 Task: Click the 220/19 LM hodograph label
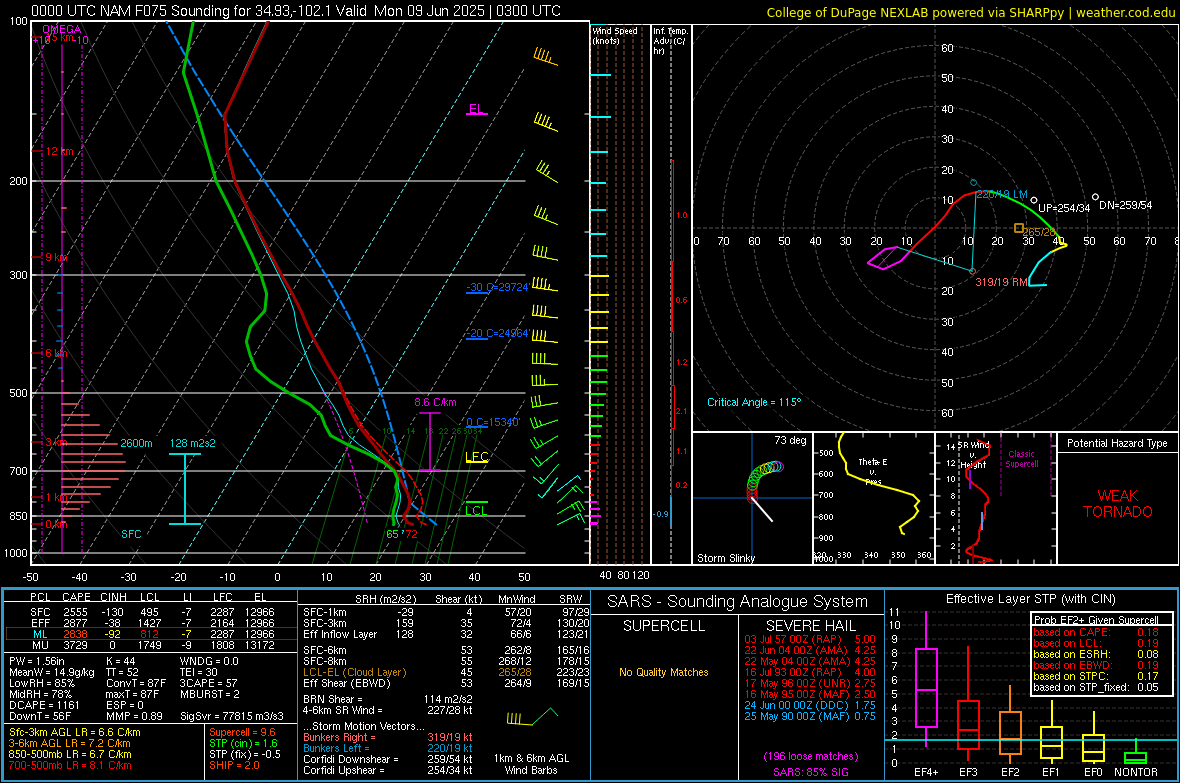pyautogui.click(x=1002, y=194)
